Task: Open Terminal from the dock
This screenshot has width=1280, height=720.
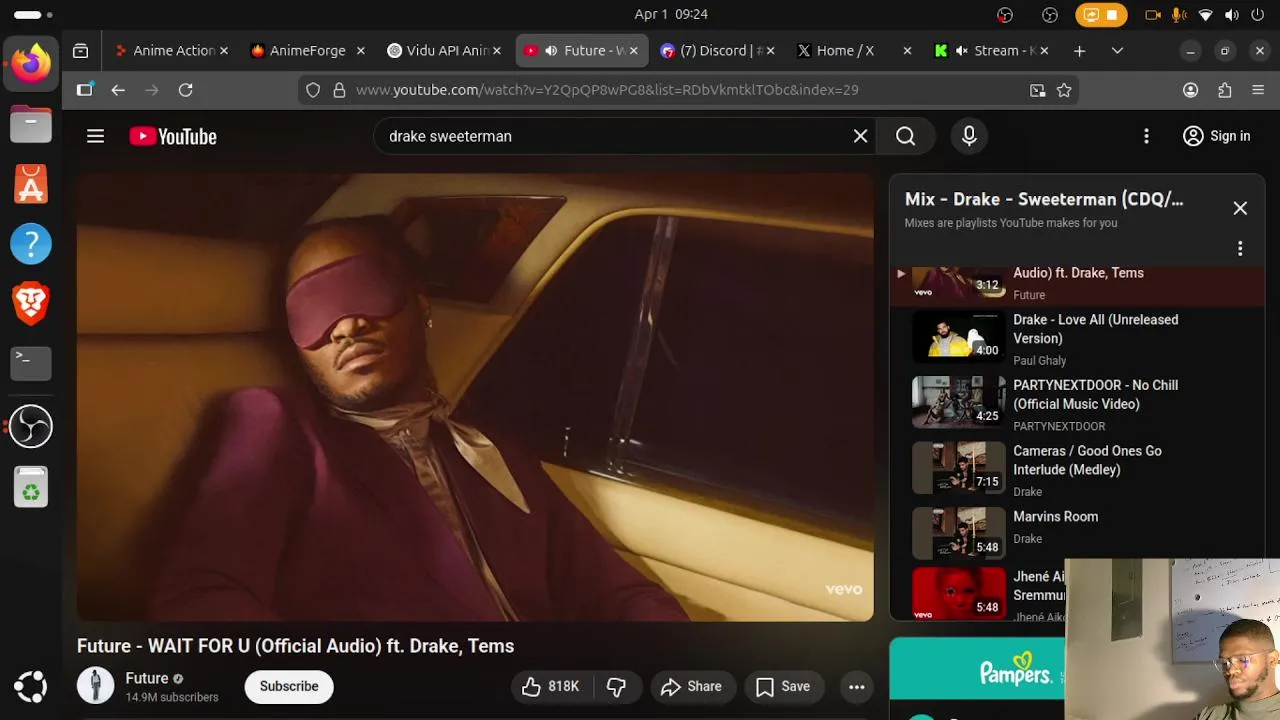Action: pos(31,364)
